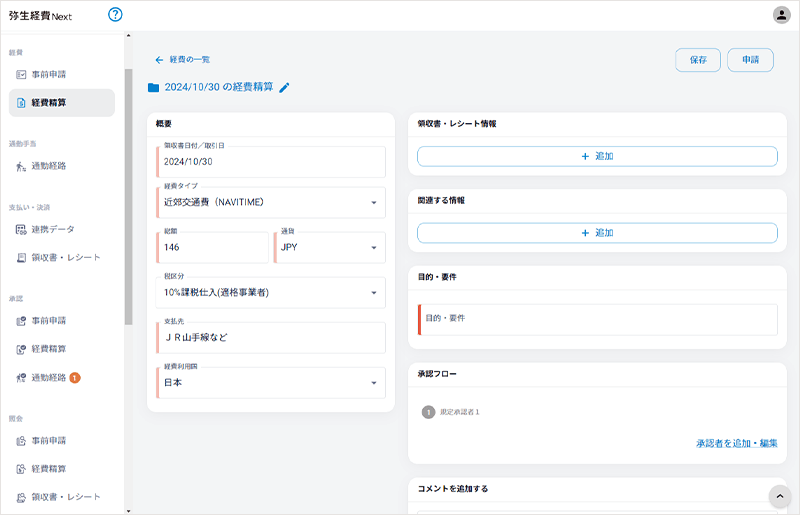Viewport: 800px width, 515px height.
Task: Click the pencil icon to edit title
Action: point(284,88)
